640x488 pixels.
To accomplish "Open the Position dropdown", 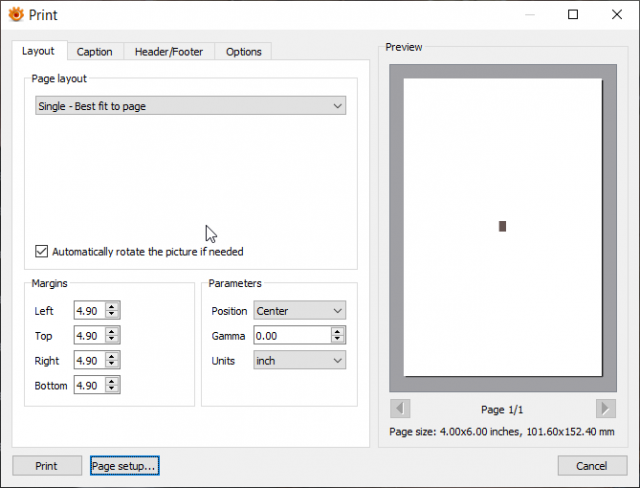I will tap(300, 311).
